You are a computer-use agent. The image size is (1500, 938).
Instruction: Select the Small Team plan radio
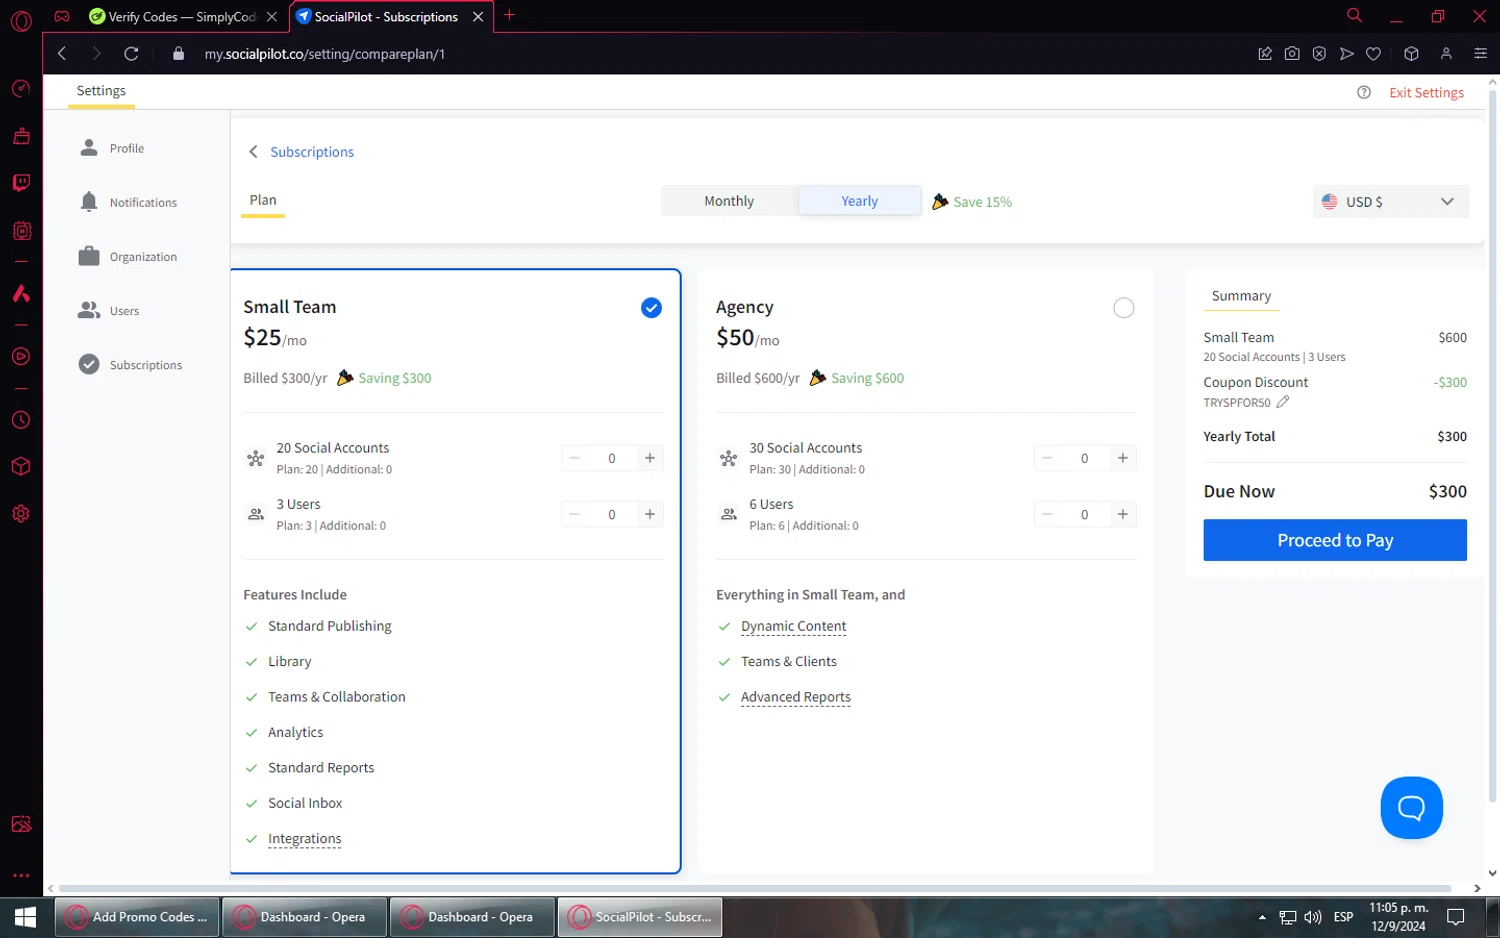pos(651,308)
